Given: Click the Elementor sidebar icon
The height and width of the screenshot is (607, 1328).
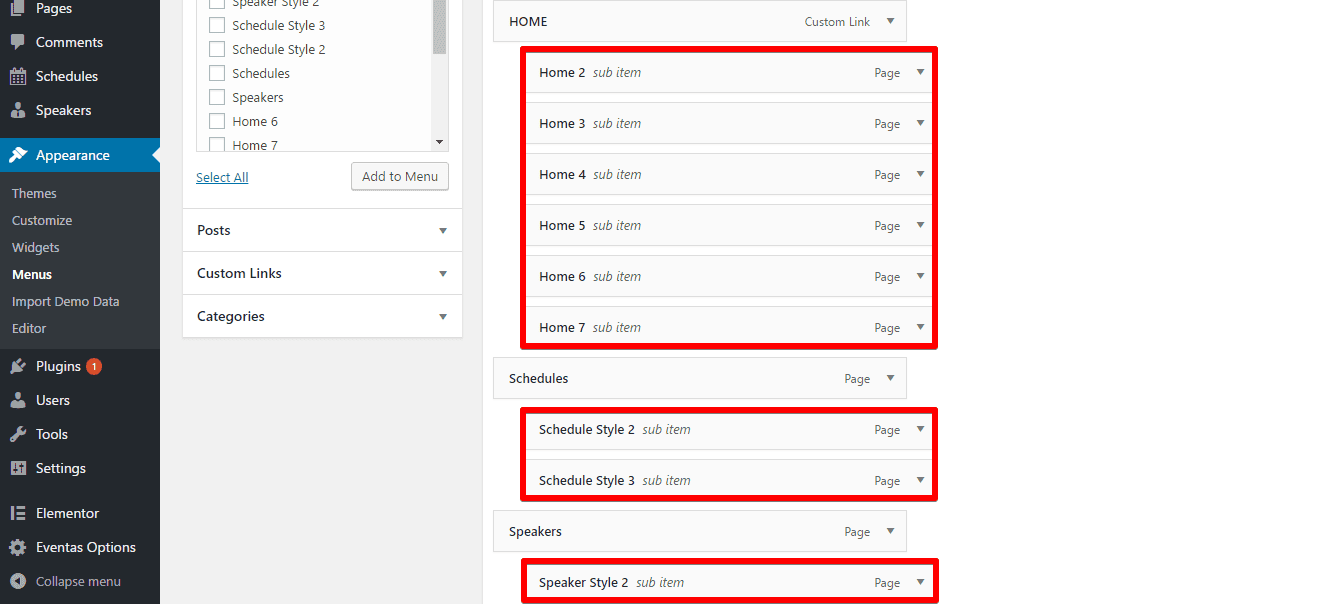Looking at the screenshot, I should (x=16, y=512).
